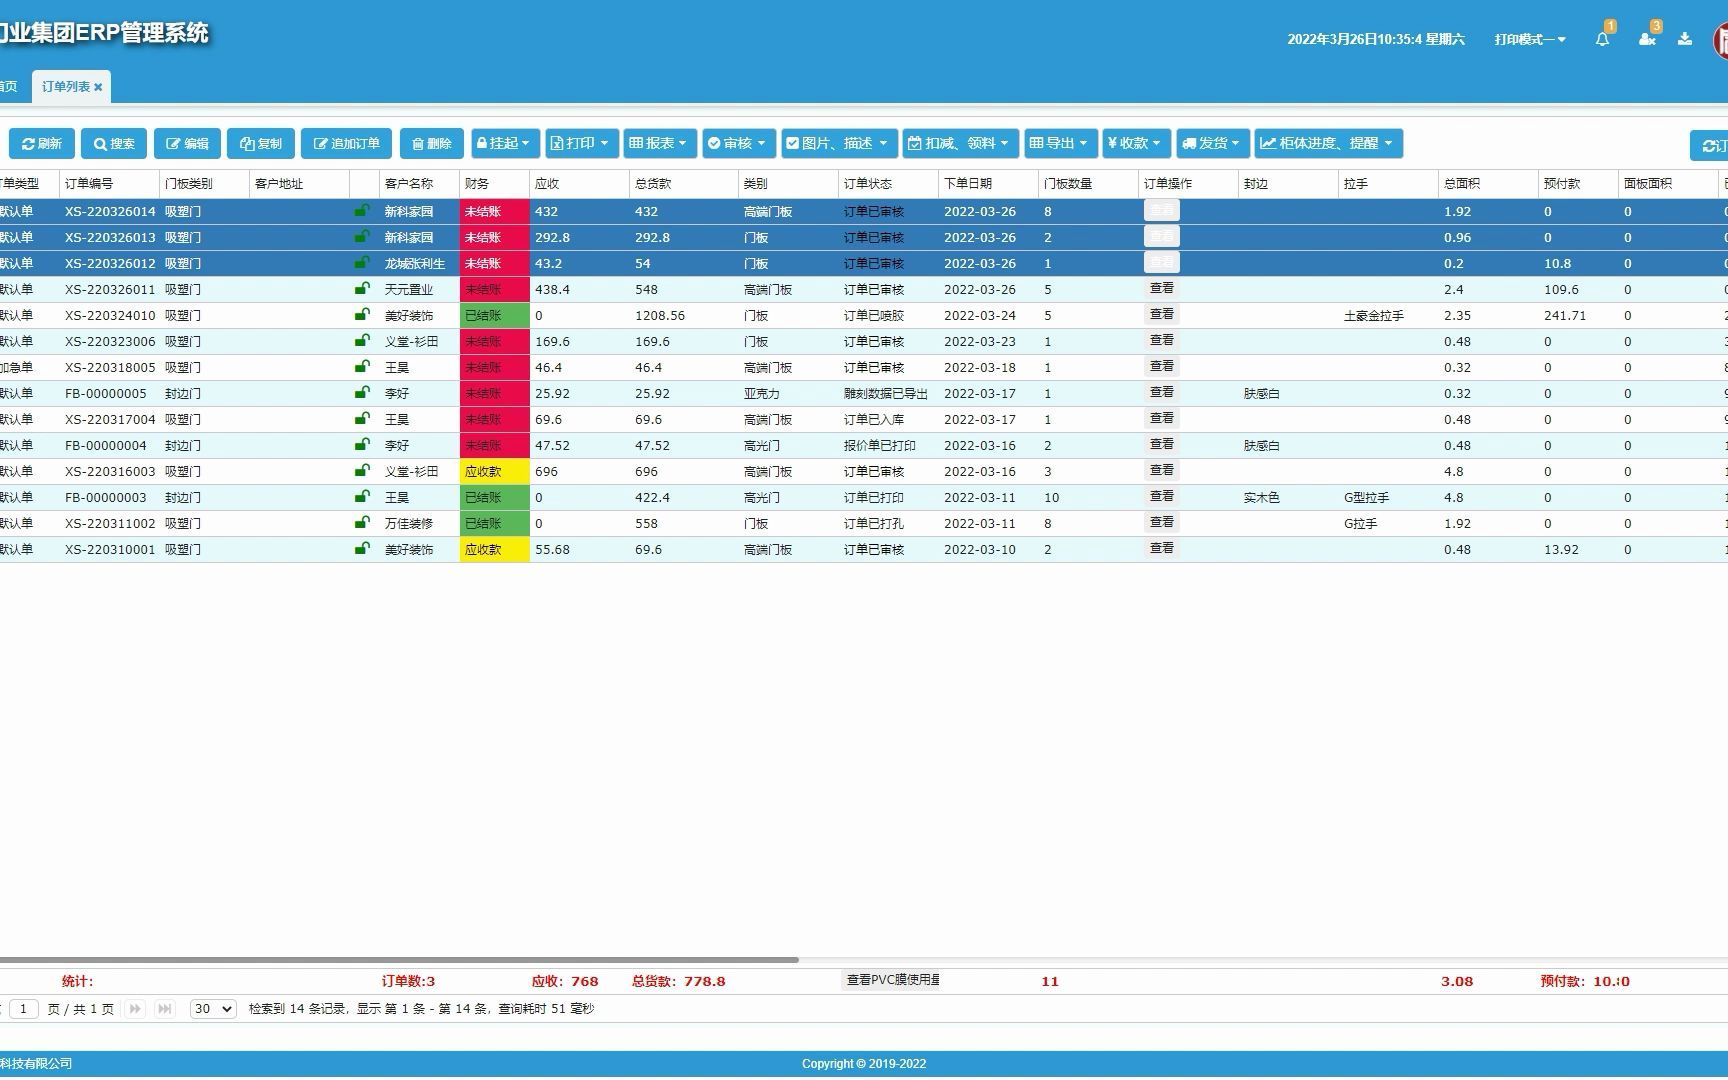Open the 柜体进度、提醒 dropdown
1728x1080 pixels.
click(x=1329, y=143)
